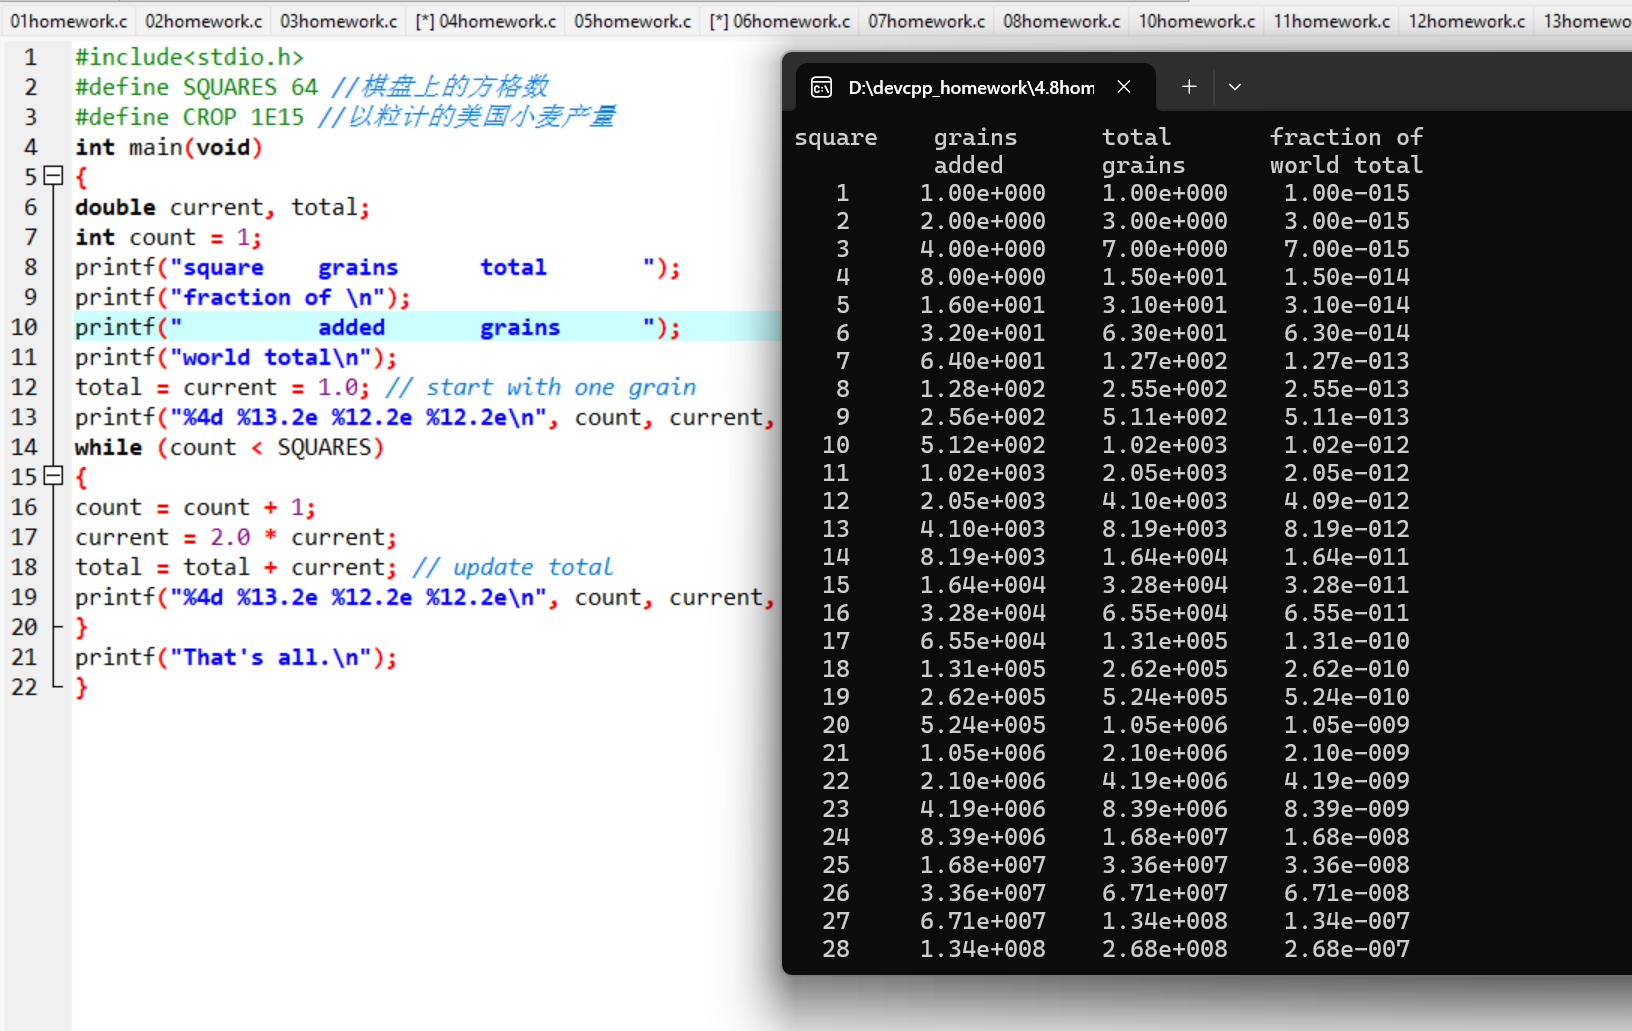Open the 07homework.c tab

tap(927, 21)
